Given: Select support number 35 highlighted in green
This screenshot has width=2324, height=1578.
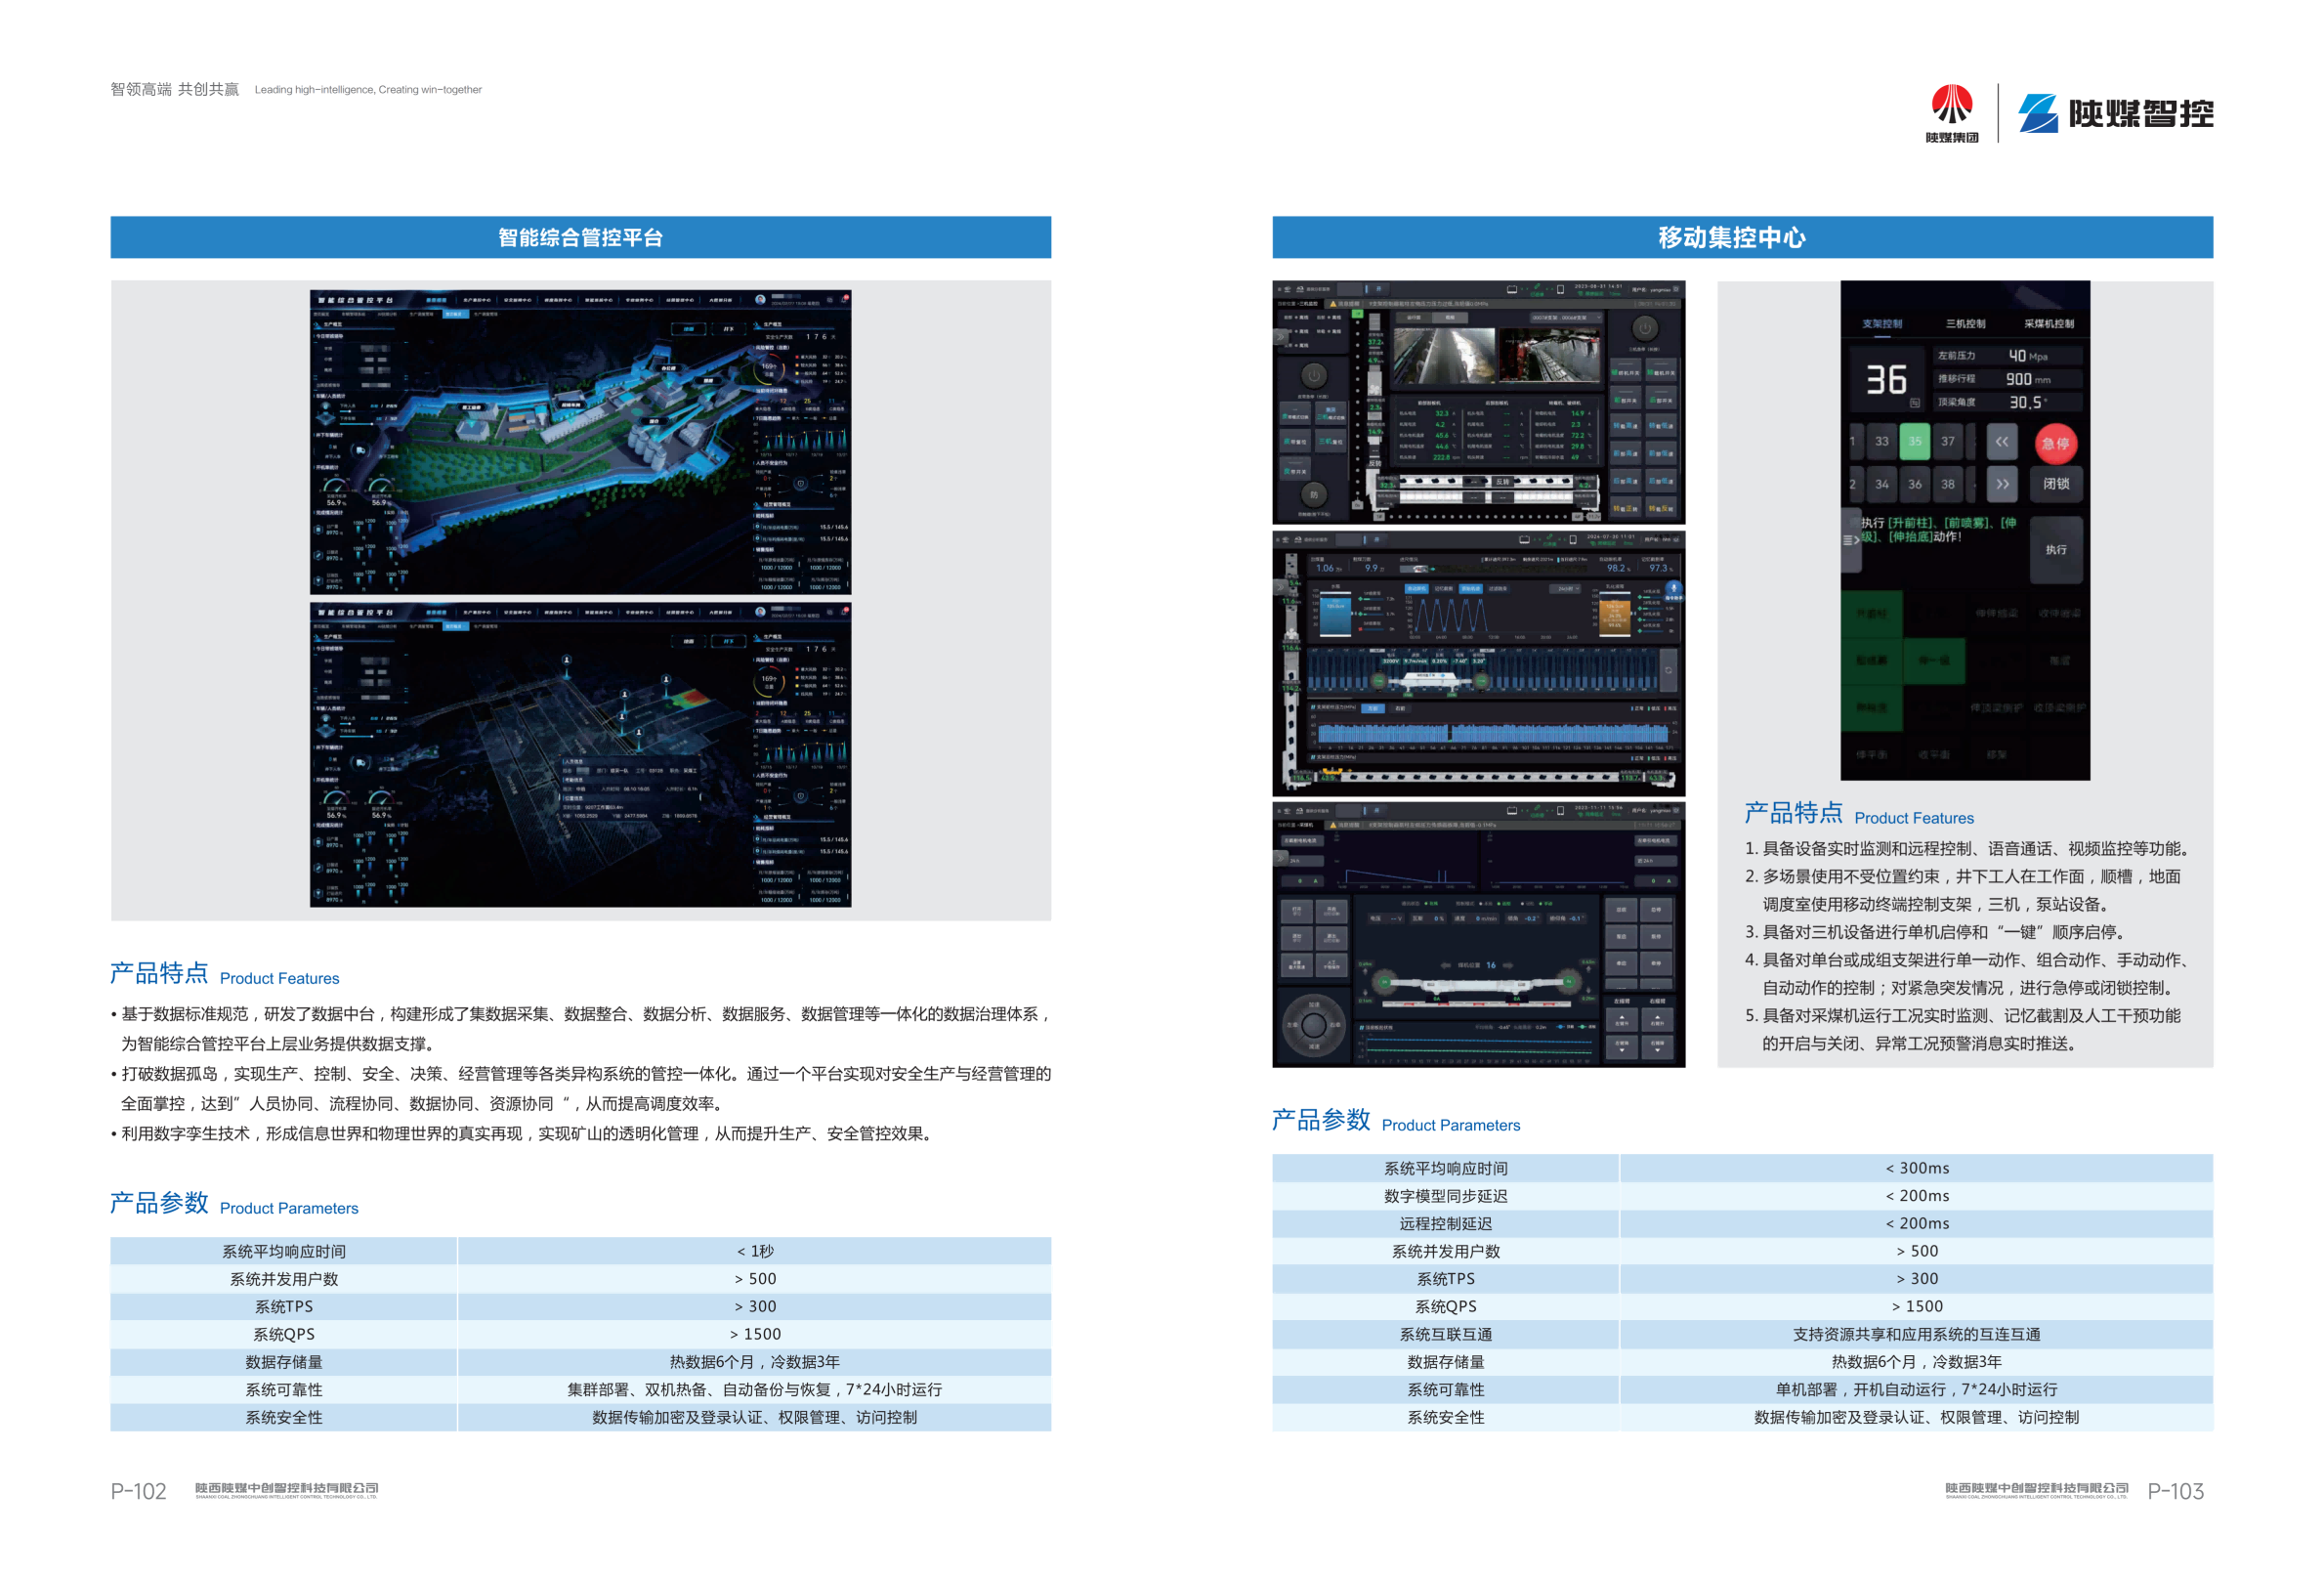Looking at the screenshot, I should 1914,441.
